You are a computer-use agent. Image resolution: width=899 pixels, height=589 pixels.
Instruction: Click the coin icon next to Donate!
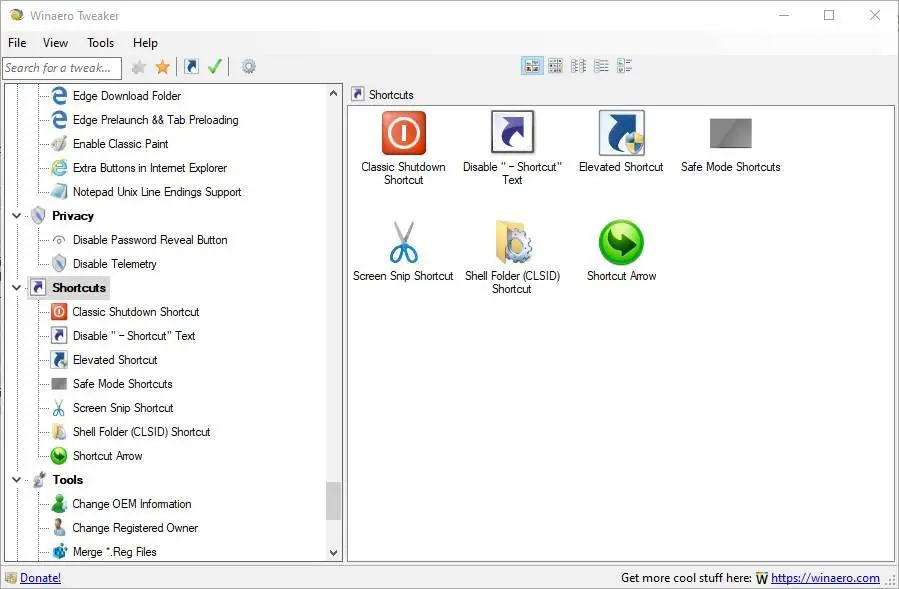pos(10,578)
